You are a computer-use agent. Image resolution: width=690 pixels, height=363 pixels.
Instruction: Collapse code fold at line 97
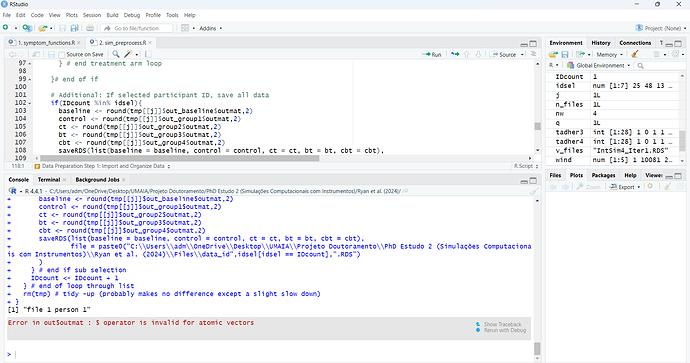(30, 63)
